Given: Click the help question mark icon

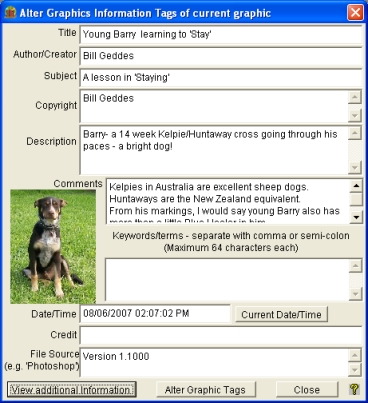Looking at the screenshot, I should point(354,389).
